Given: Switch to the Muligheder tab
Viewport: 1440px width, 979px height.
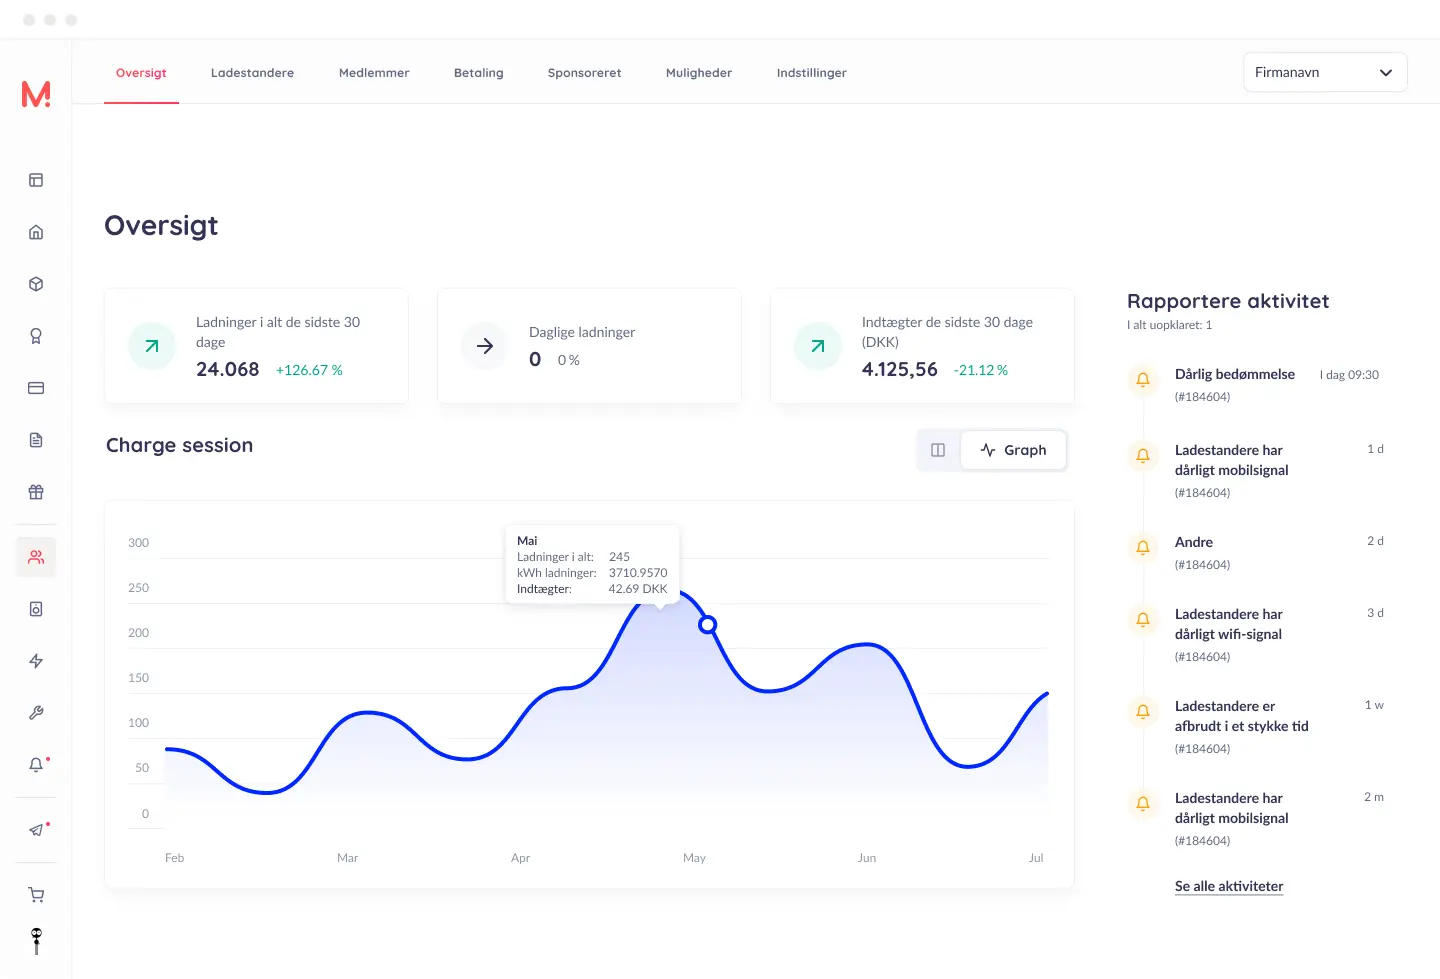Looking at the screenshot, I should click(699, 73).
